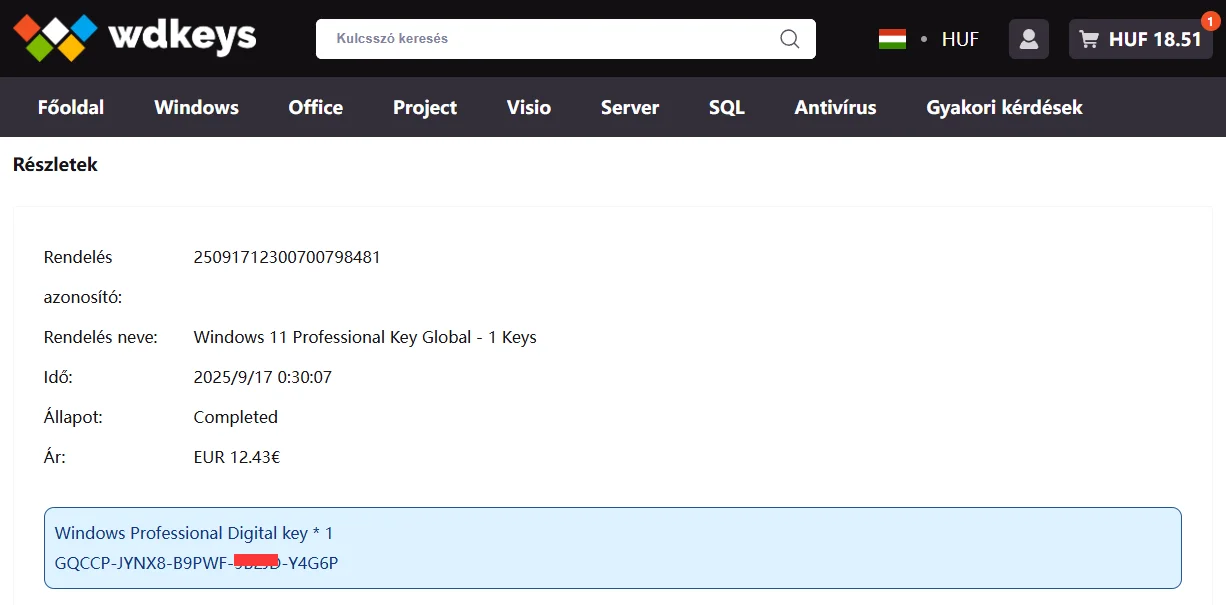This screenshot has width=1226, height=605.
Task: Open the user account icon
Action: pyautogui.click(x=1028, y=39)
